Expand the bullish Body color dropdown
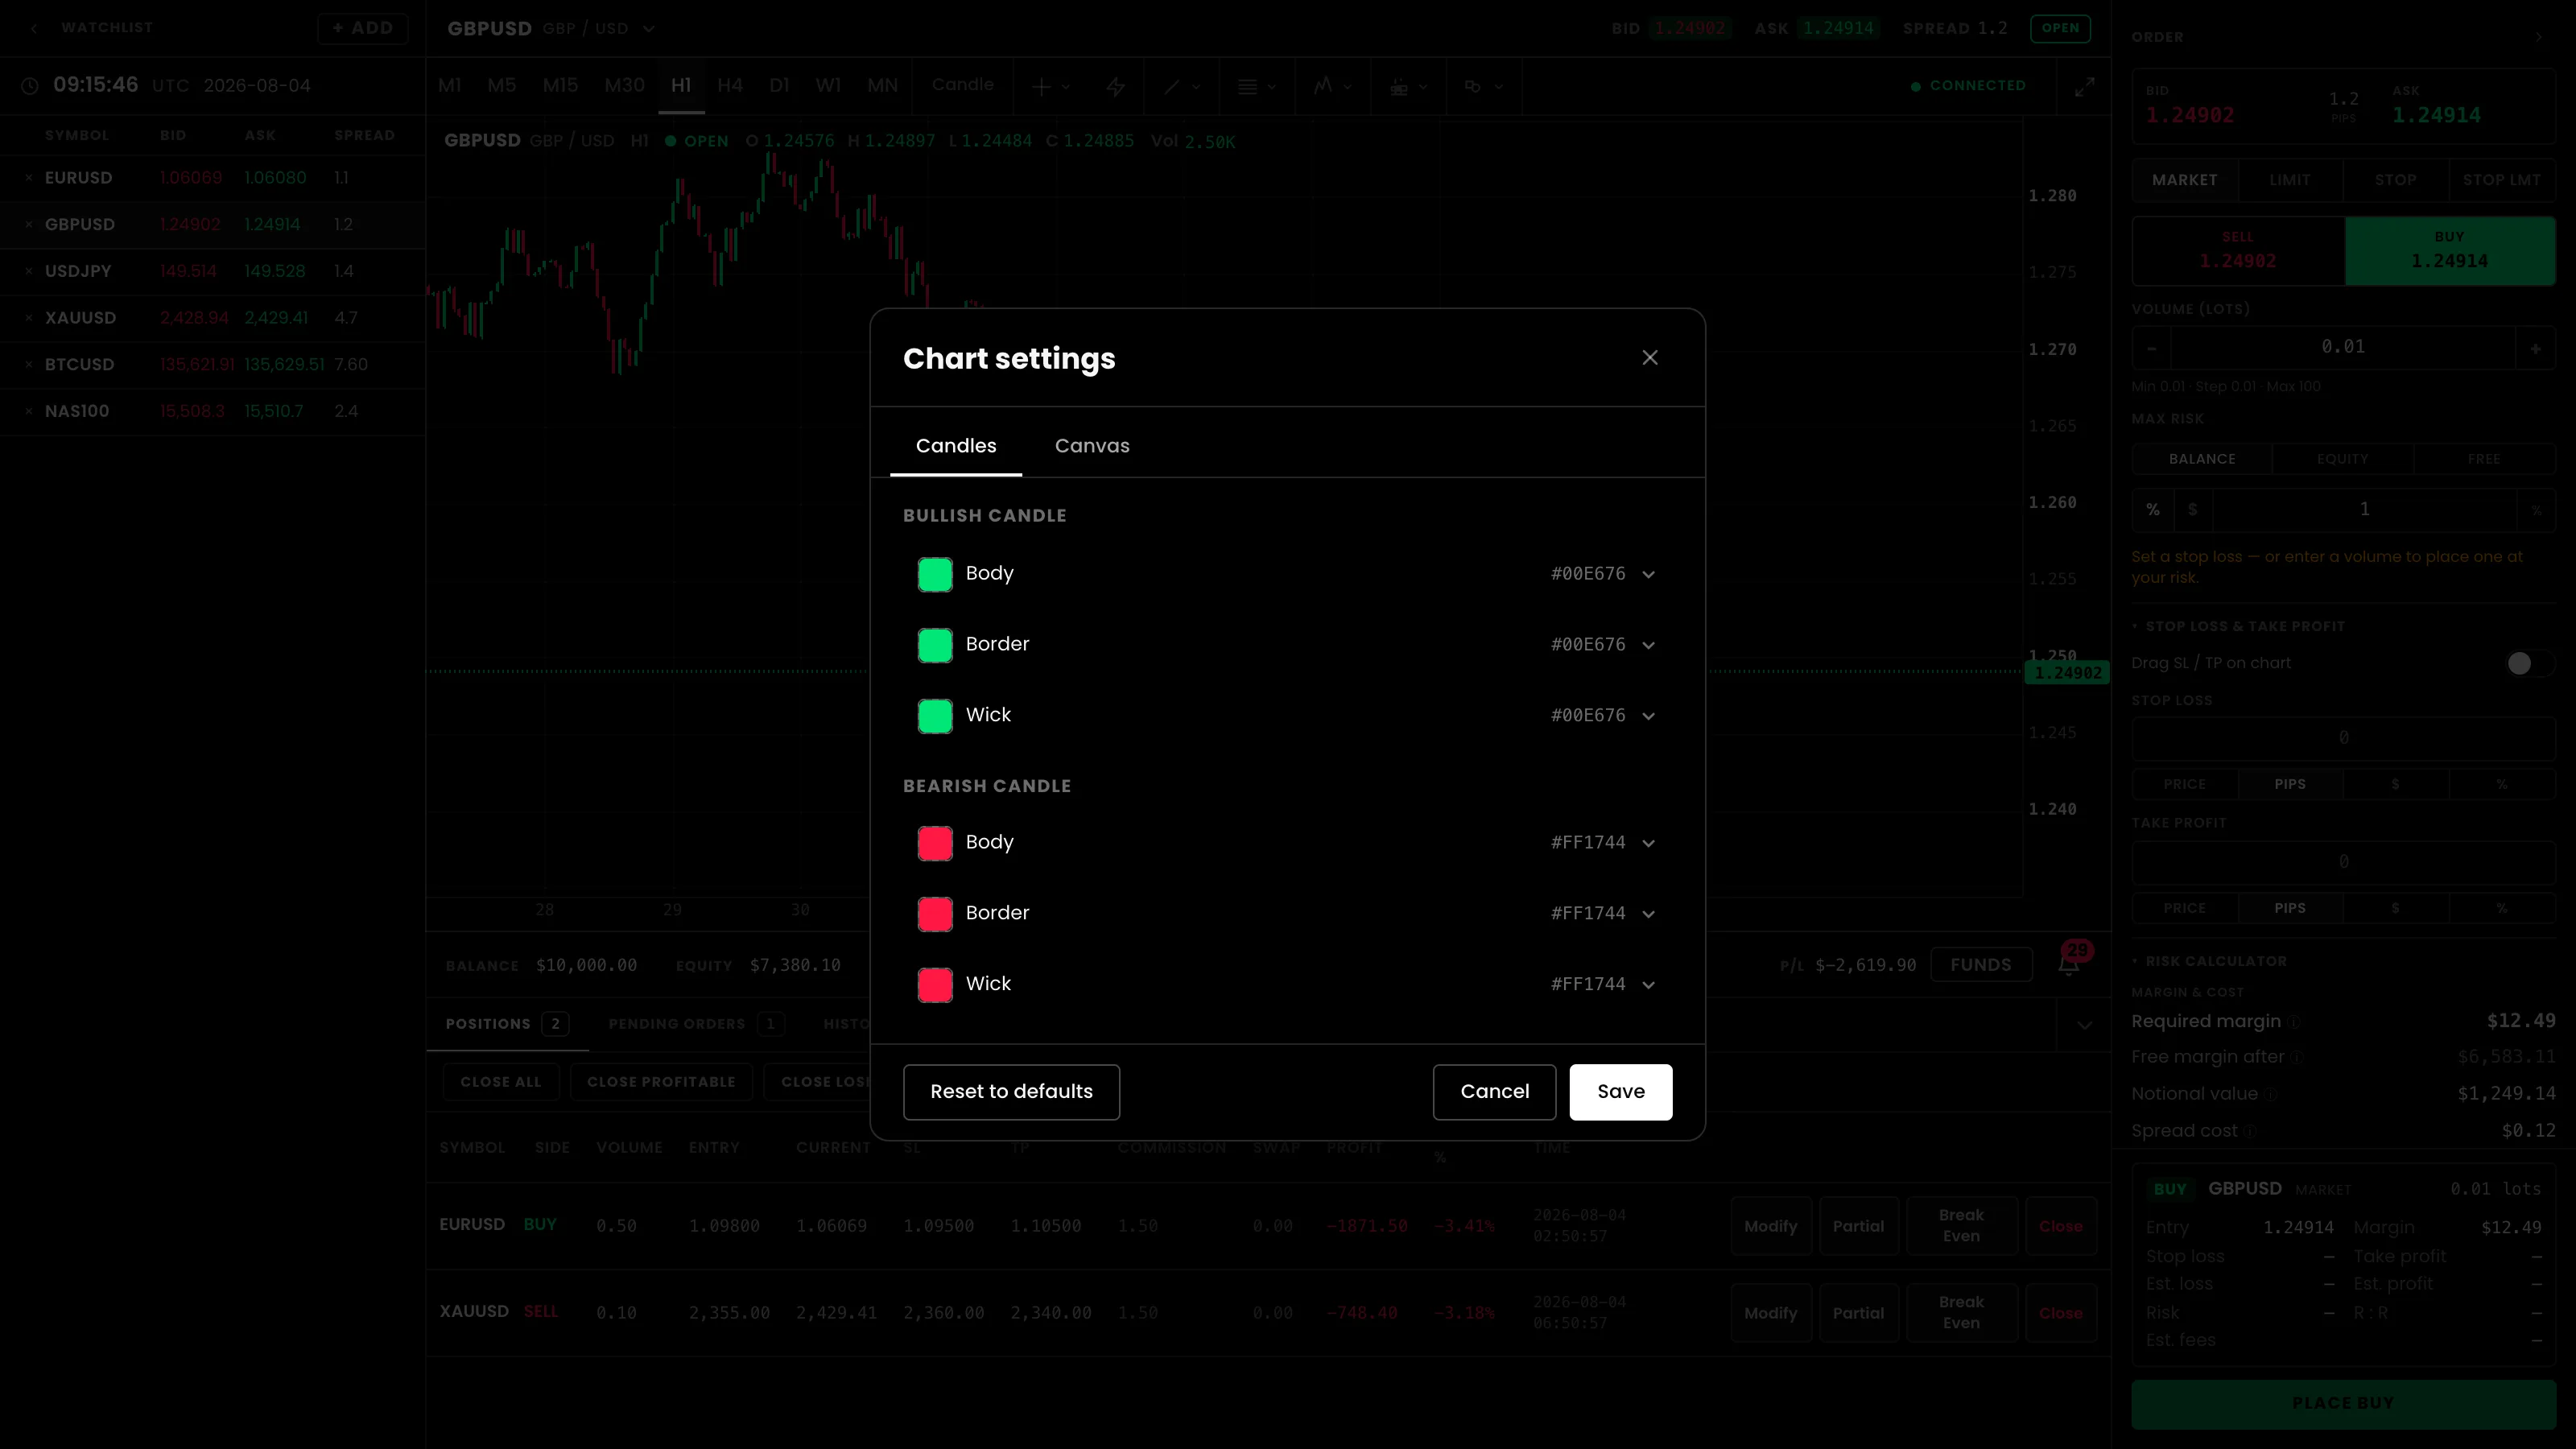Image resolution: width=2576 pixels, height=1449 pixels. [x=1649, y=574]
